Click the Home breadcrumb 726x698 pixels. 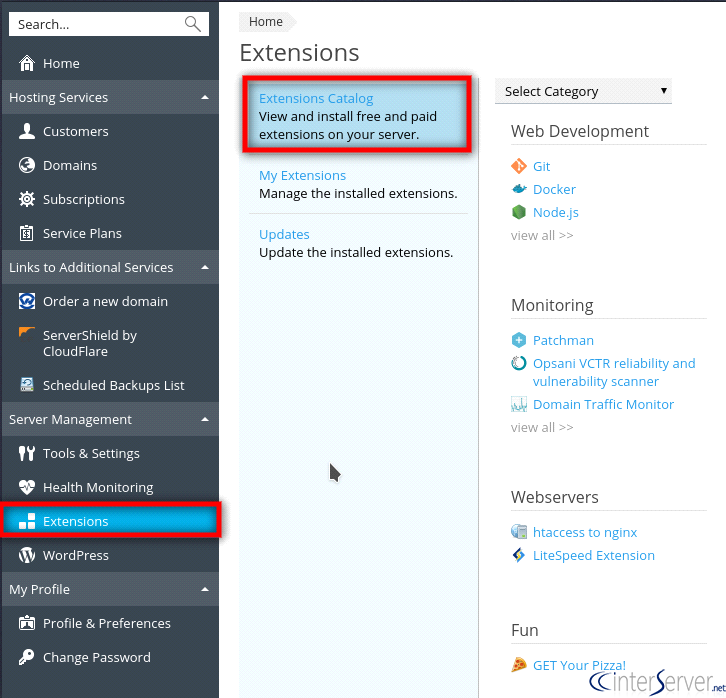(x=266, y=22)
